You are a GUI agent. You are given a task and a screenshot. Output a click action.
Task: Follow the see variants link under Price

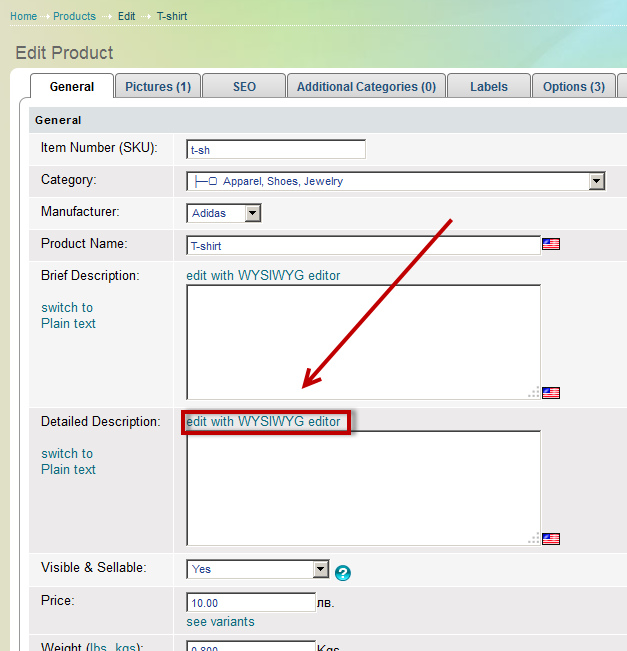pyautogui.click(x=220, y=622)
